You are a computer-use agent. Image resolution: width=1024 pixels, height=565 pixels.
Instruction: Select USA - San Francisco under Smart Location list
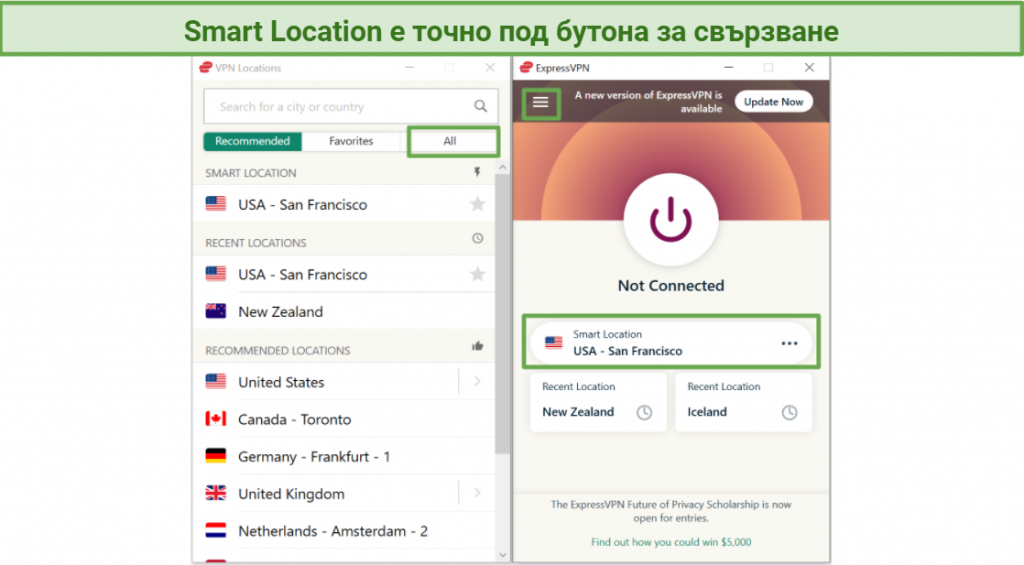coord(345,204)
